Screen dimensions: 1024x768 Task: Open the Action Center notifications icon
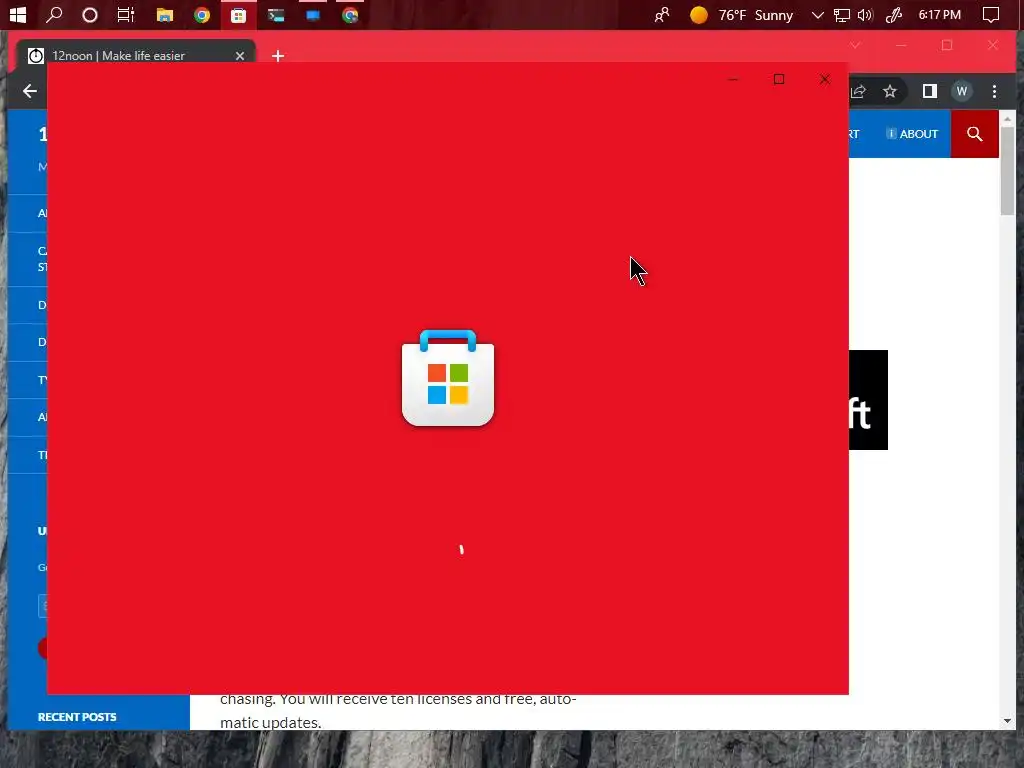point(991,15)
